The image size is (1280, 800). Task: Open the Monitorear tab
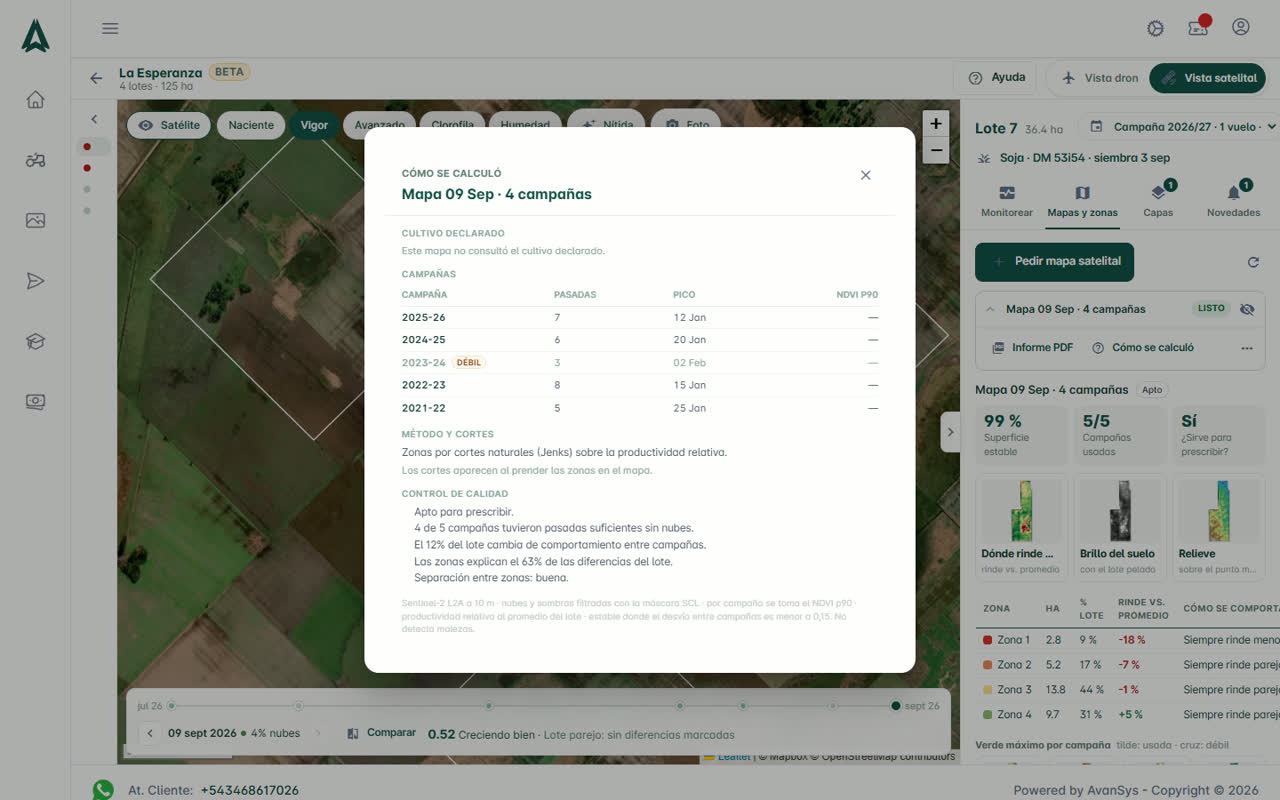coord(1007,200)
